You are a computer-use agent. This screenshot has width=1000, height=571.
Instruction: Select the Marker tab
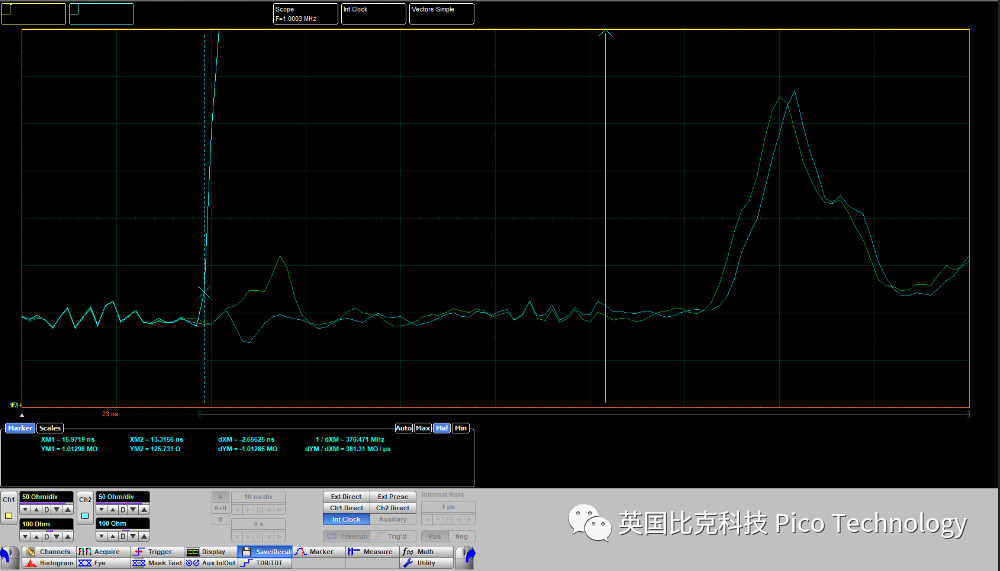[x=20, y=428]
